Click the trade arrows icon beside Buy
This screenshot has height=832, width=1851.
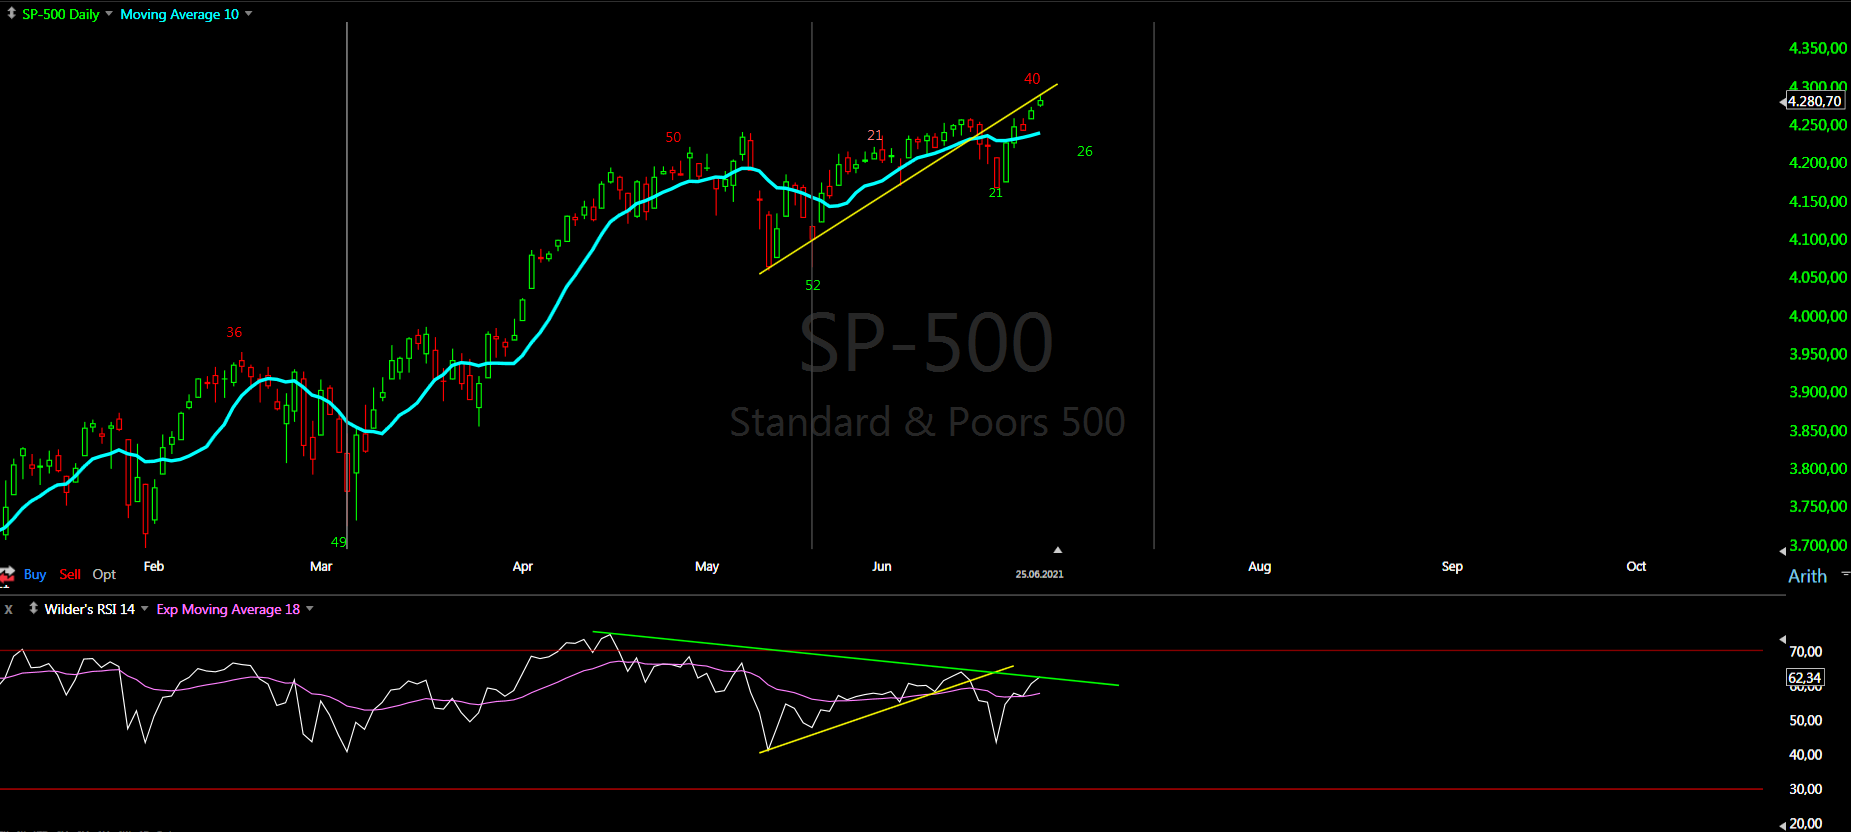pos(8,574)
